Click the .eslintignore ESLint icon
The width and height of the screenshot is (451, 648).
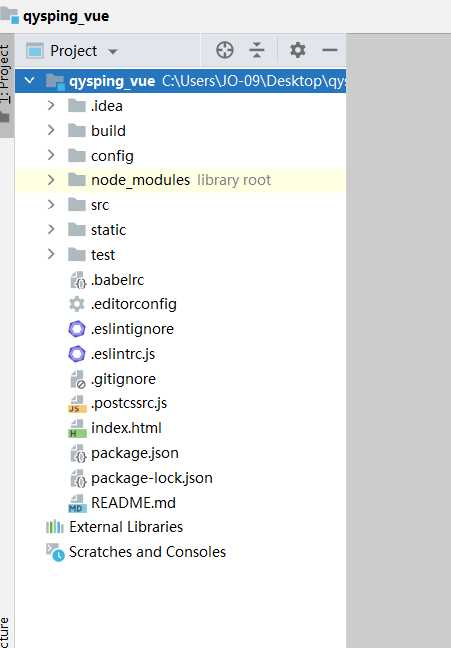77,329
